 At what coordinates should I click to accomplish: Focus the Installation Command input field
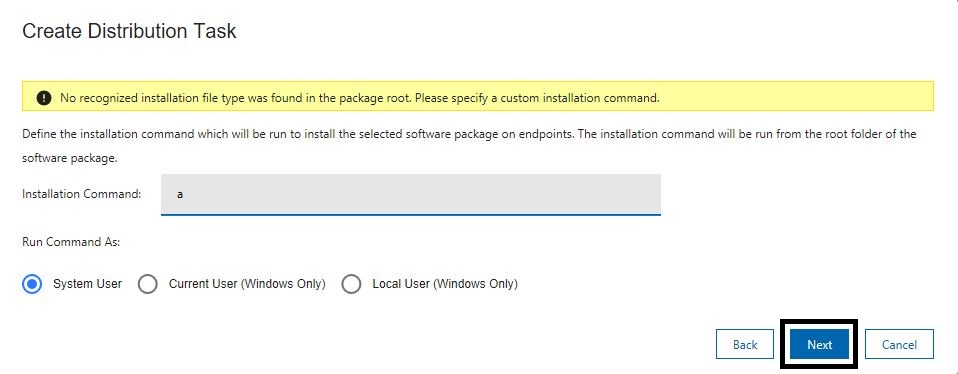411,194
